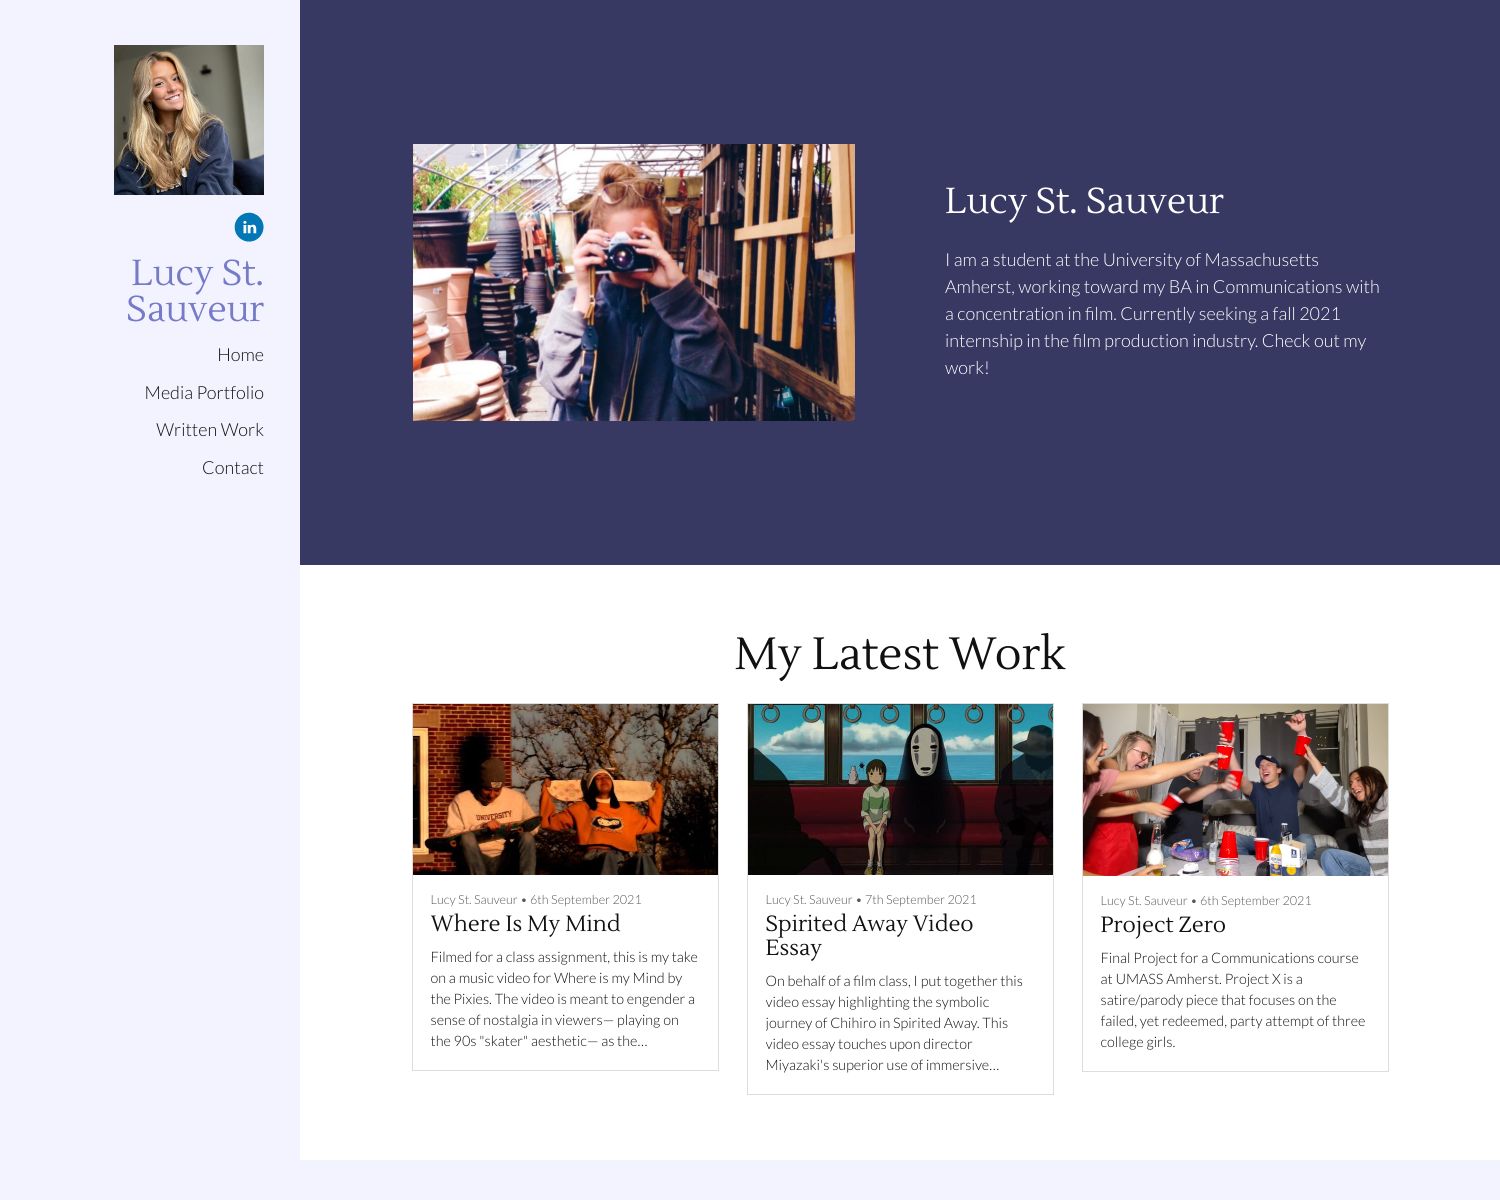The width and height of the screenshot is (1500, 1200).
Task: Click the My Latest Work heading
Action: 900,654
